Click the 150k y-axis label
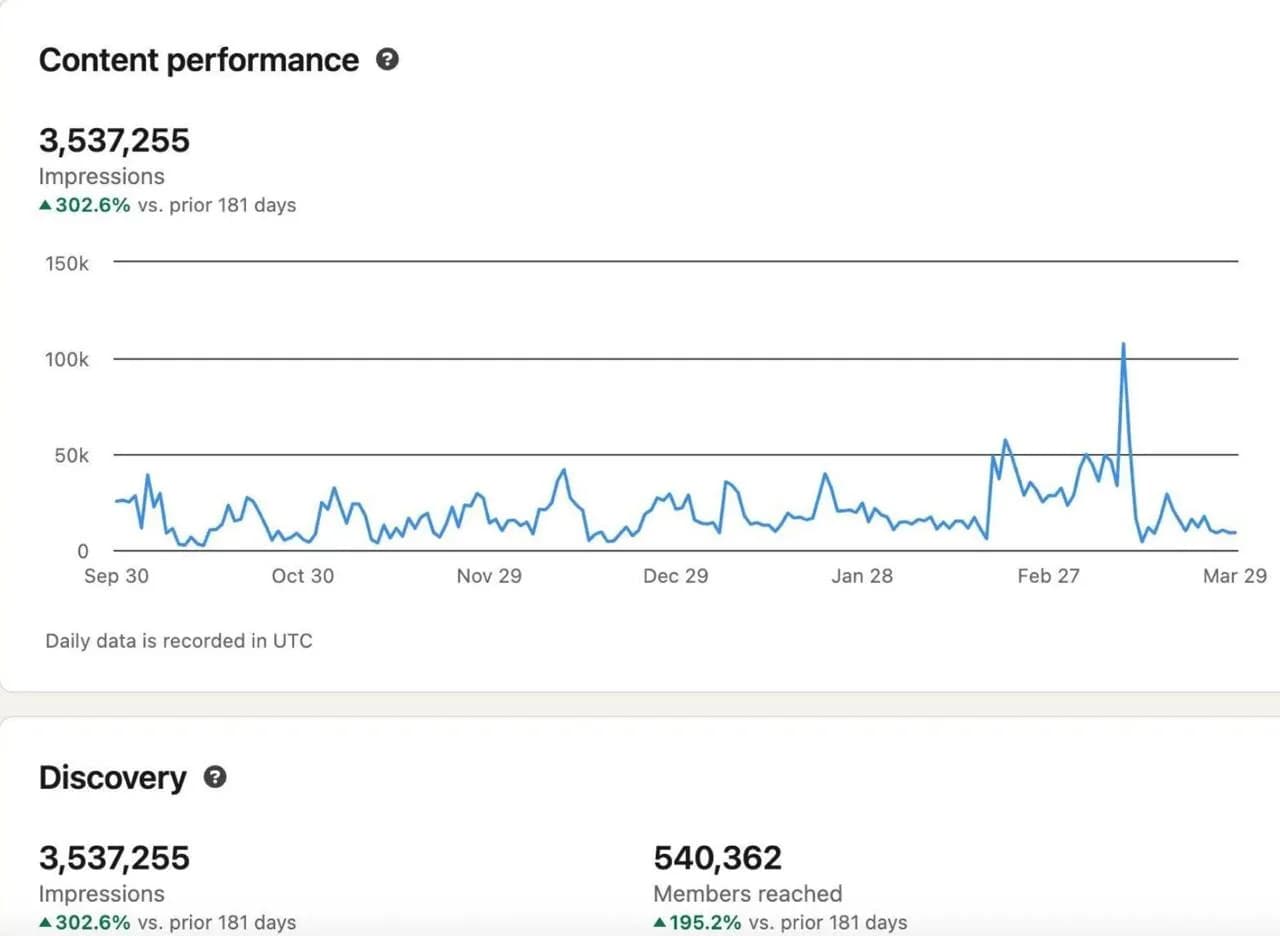1280x936 pixels. point(67,263)
